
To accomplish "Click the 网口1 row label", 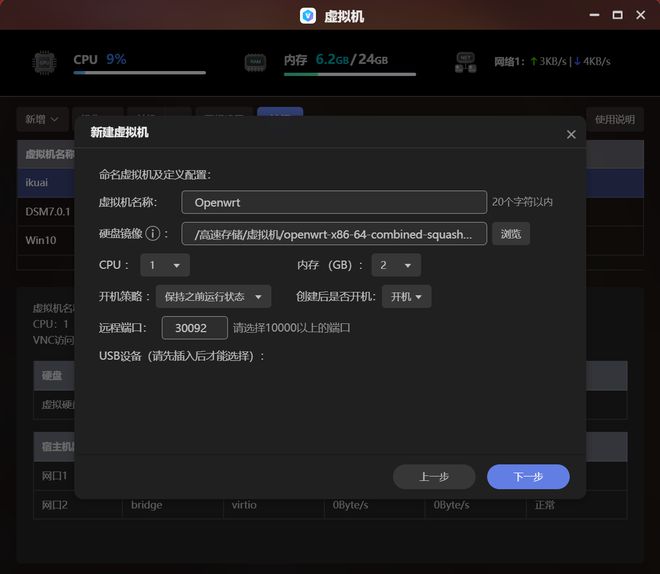I will 54,476.
